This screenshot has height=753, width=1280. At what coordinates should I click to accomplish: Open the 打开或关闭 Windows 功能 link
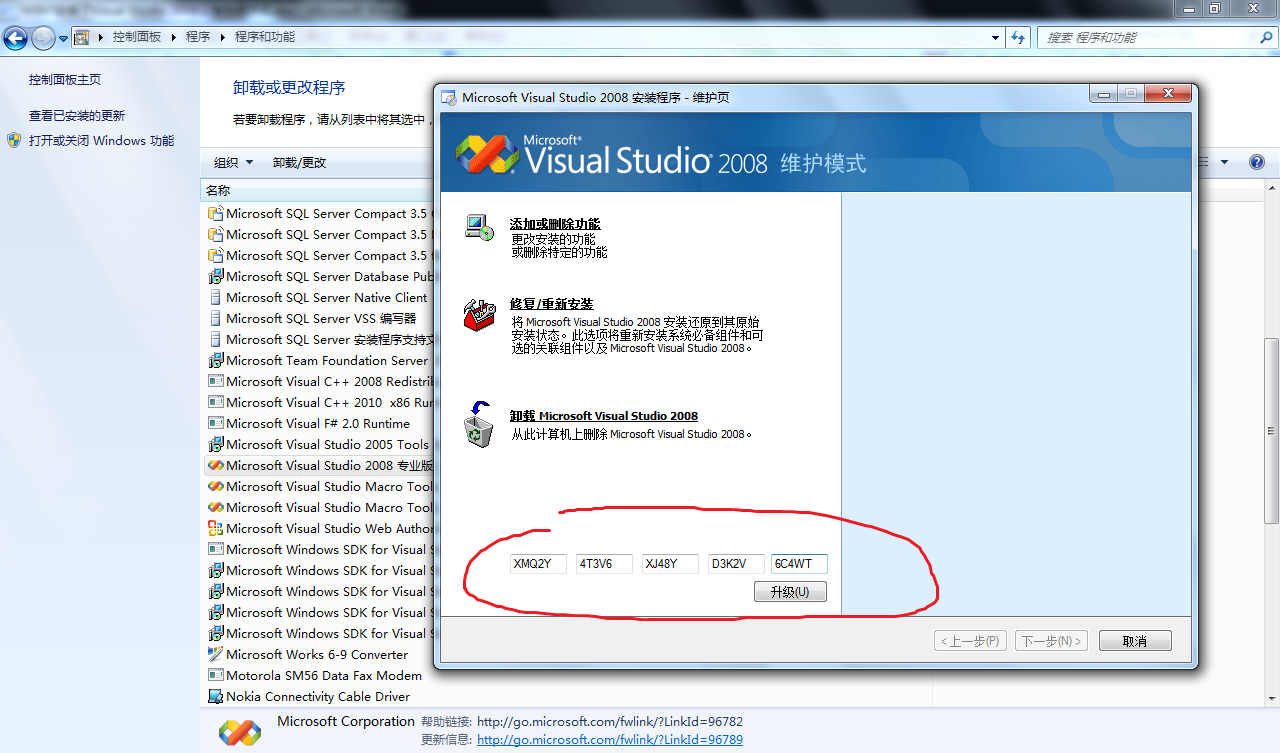tap(101, 140)
